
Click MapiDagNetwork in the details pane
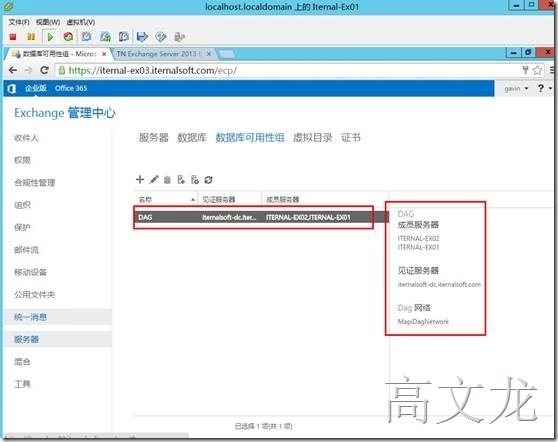click(x=423, y=321)
